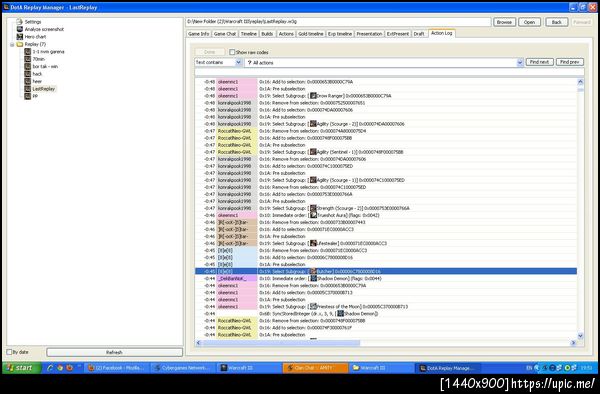
Task: Click the Find next button
Action: pos(540,62)
